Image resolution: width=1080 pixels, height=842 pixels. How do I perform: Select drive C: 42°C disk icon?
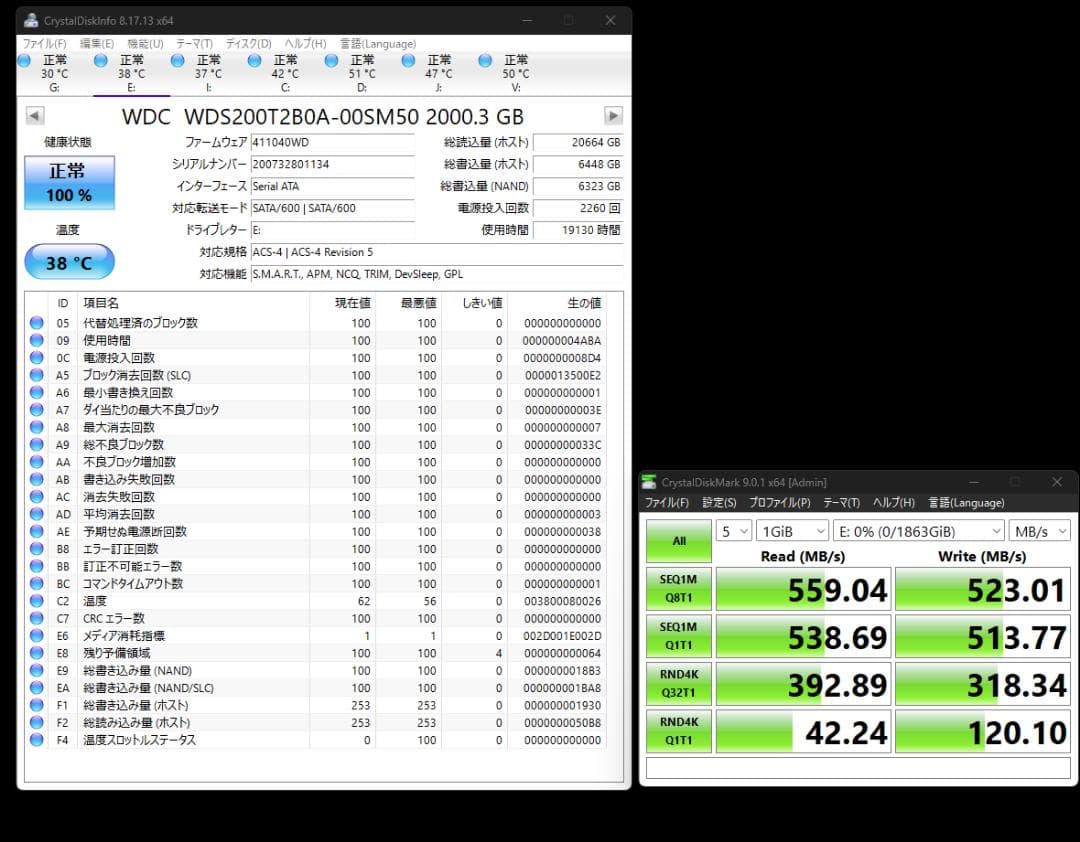point(254,60)
